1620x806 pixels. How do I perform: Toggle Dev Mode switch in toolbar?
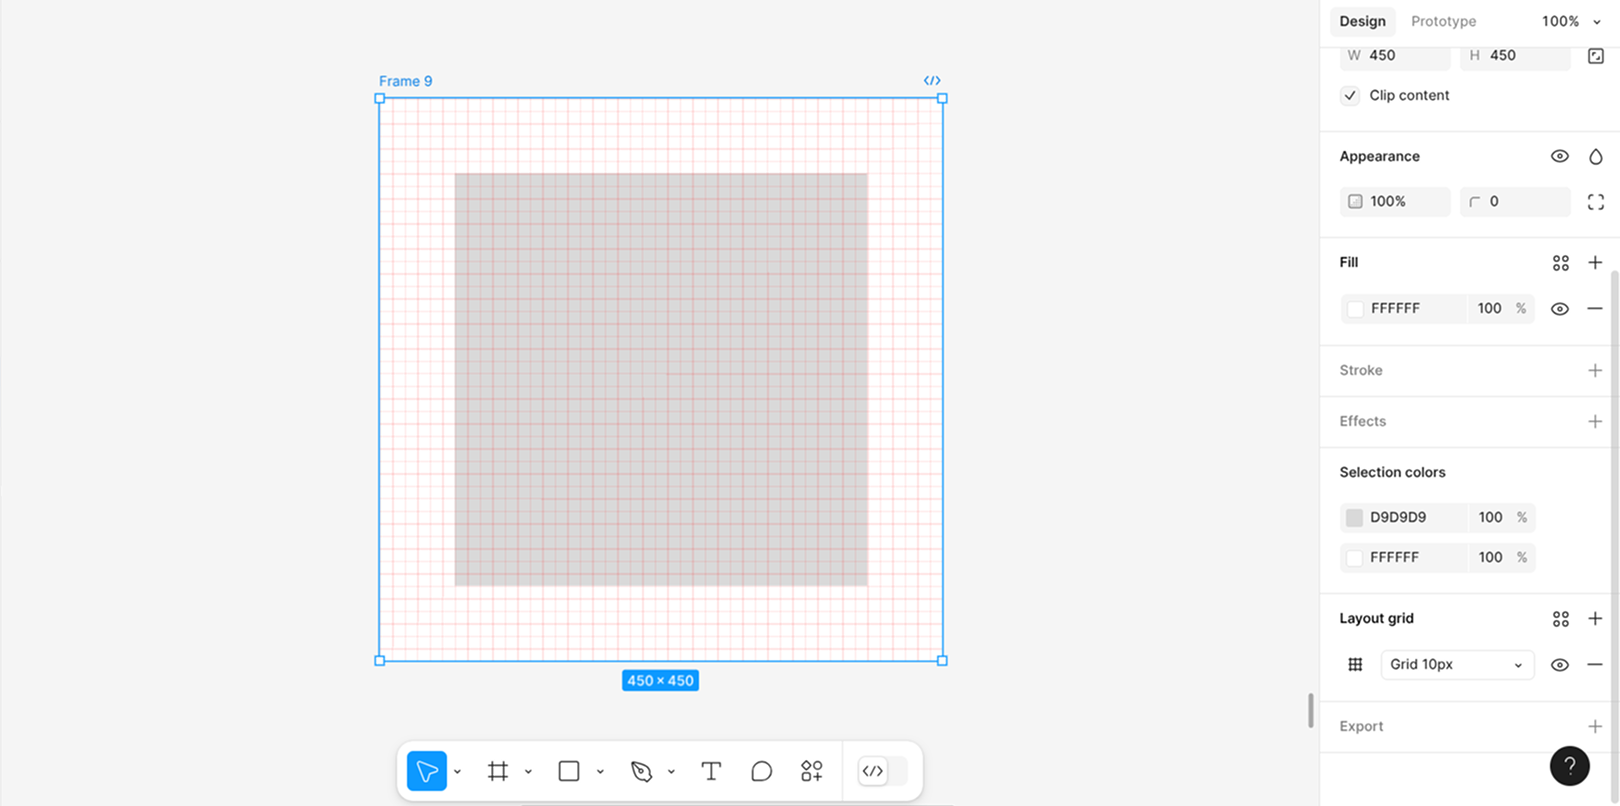pyautogui.click(x=882, y=771)
